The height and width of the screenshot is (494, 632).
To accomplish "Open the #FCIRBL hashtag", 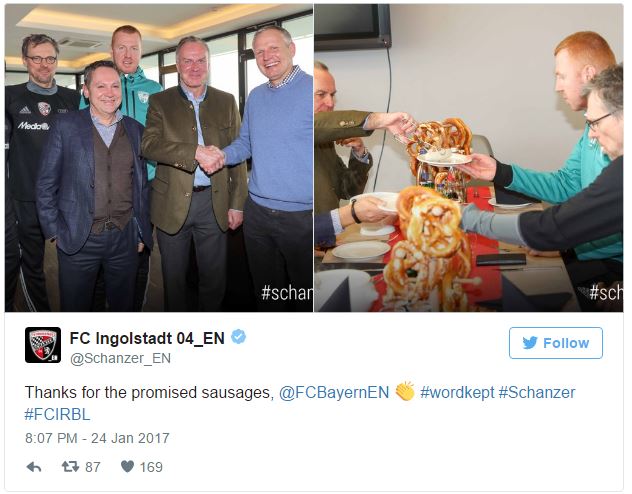I will (57, 415).
